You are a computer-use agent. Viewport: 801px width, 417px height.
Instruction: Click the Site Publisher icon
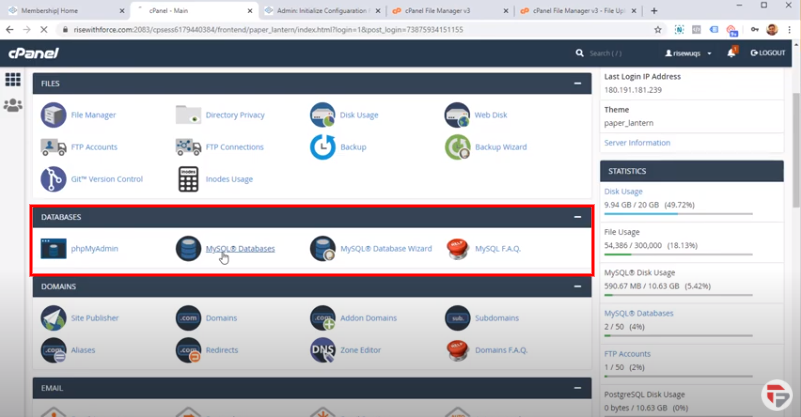coord(53,318)
